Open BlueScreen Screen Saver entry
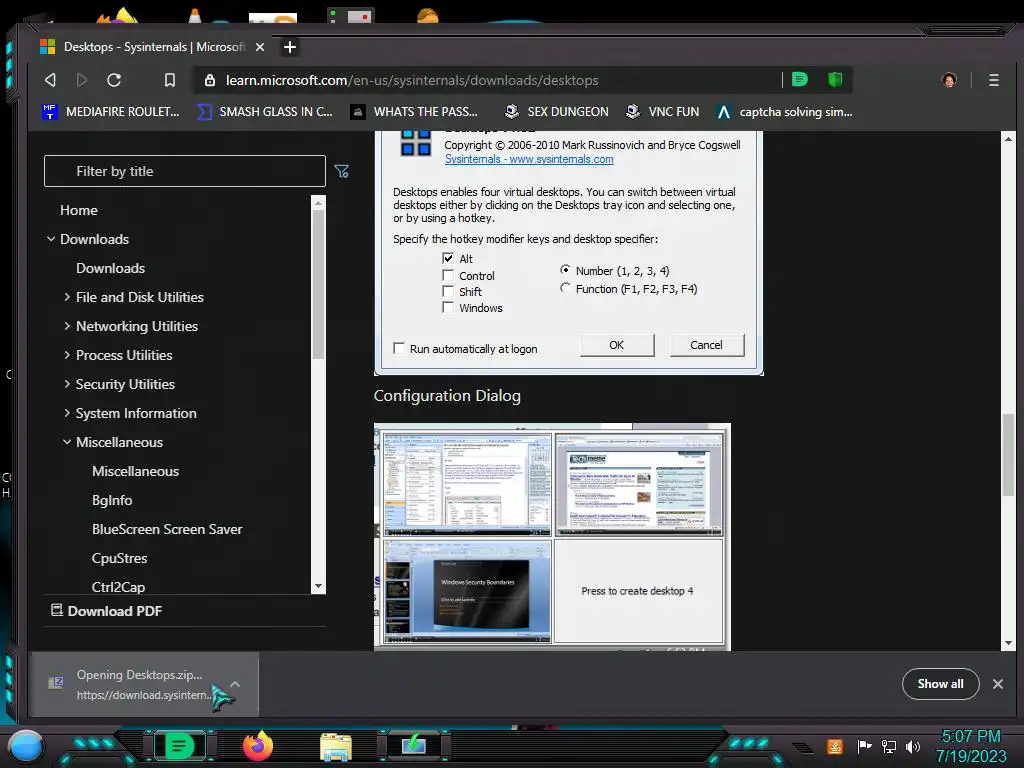Screen dimensions: 1024x768 [167, 530]
